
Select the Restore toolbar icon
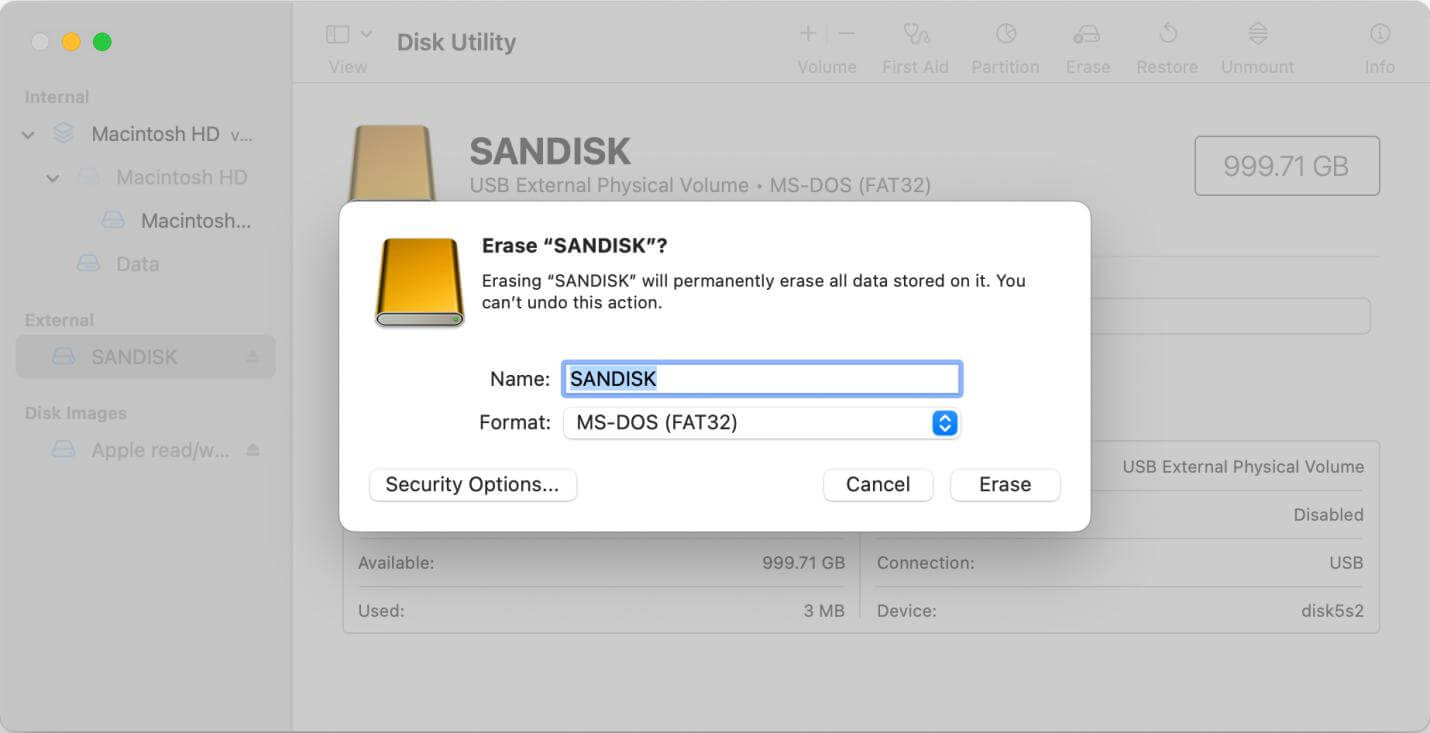(1166, 45)
